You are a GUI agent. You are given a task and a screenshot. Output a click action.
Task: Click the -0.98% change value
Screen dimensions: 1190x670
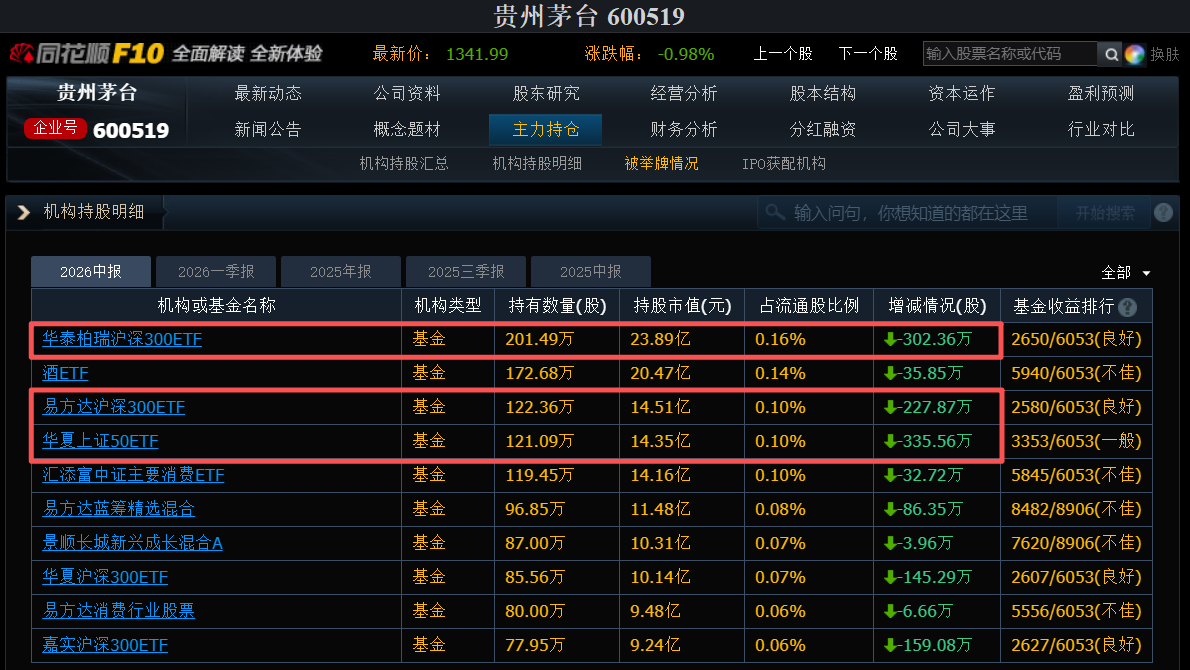[x=685, y=54]
